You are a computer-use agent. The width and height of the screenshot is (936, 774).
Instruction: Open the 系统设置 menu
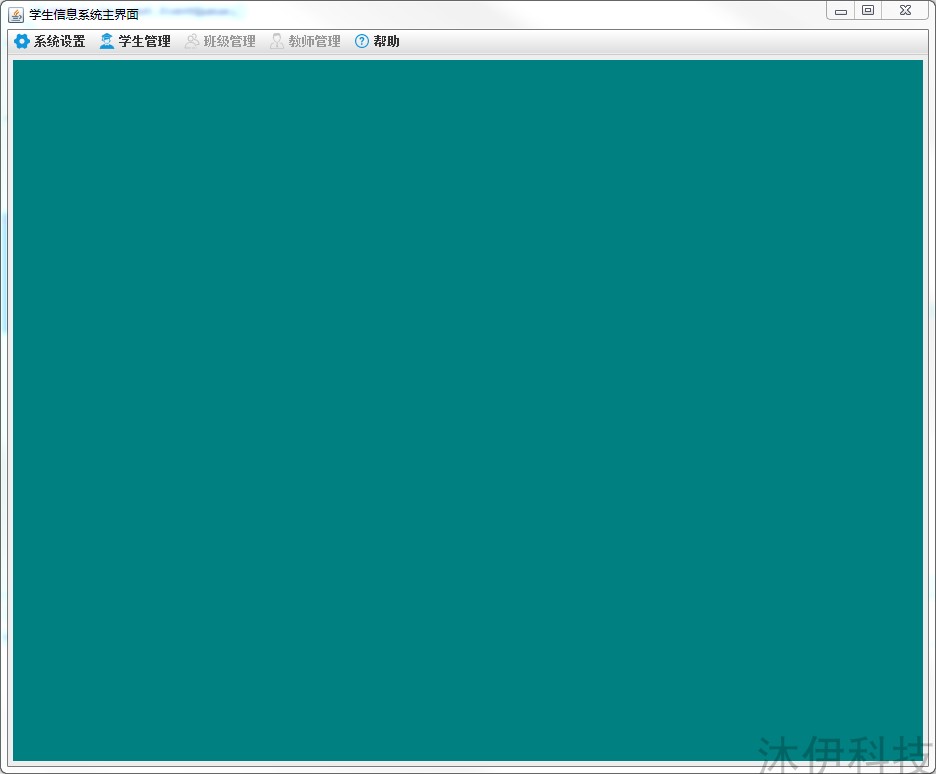(50, 41)
